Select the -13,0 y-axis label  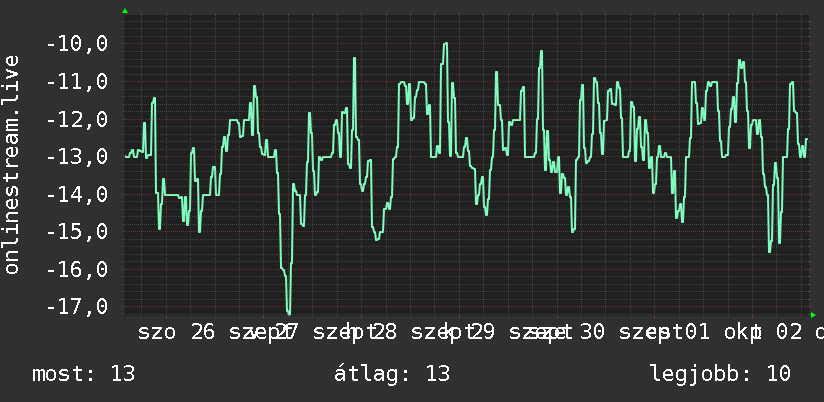77,157
